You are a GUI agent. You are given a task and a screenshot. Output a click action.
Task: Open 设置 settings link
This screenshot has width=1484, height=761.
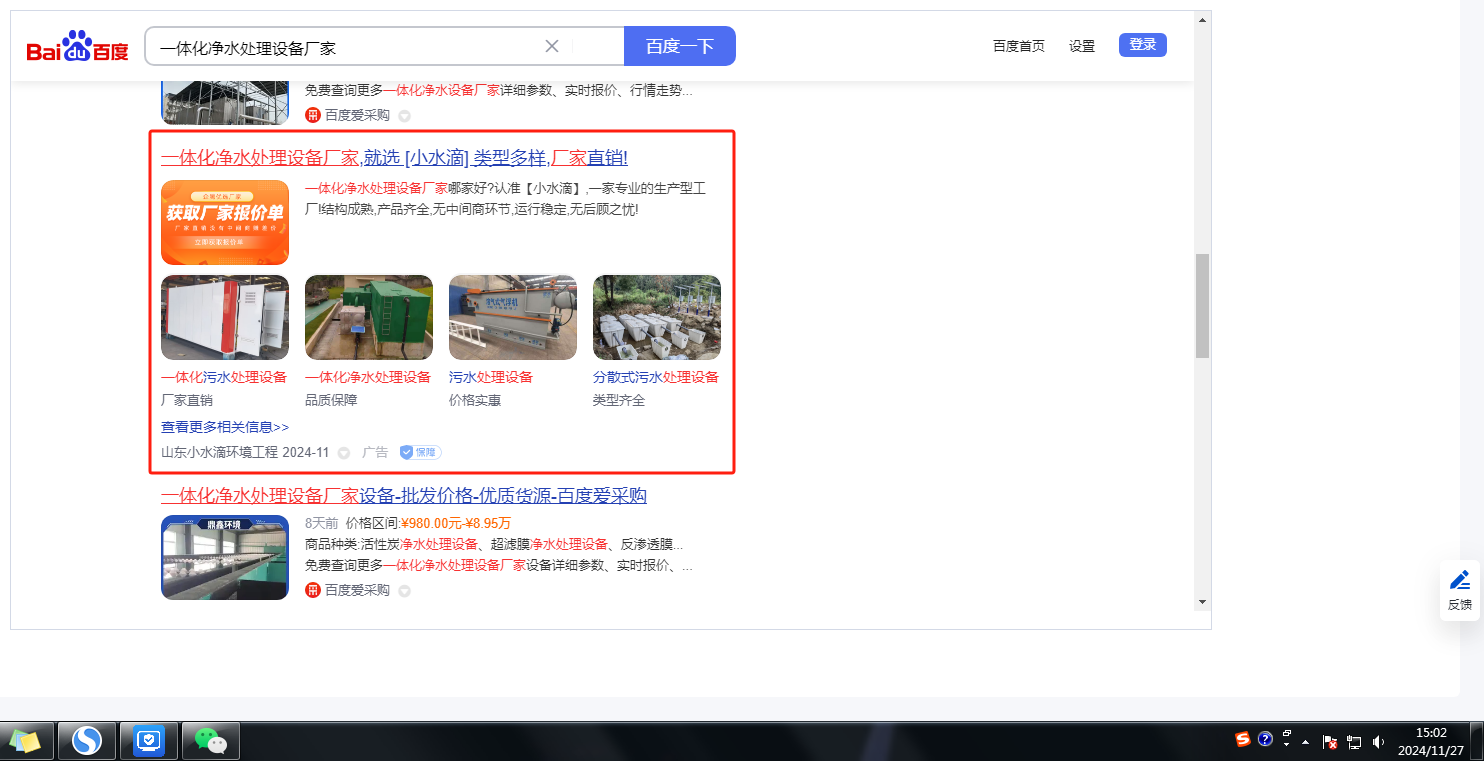[x=1082, y=46]
